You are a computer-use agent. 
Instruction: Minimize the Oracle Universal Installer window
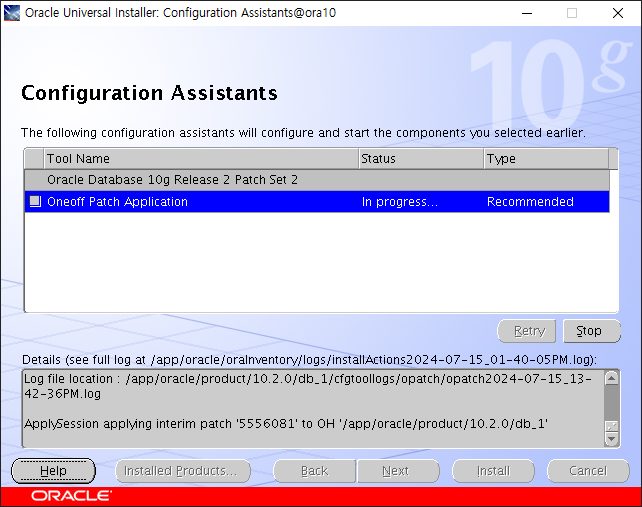(527, 13)
